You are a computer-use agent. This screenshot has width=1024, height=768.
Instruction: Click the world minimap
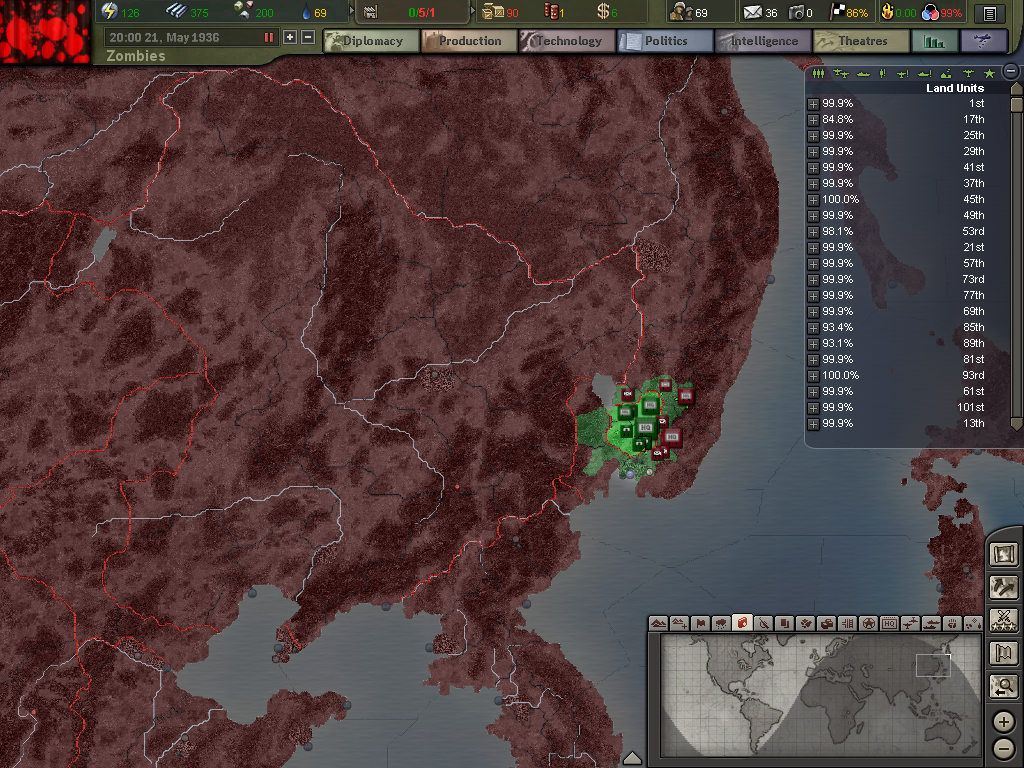point(820,695)
